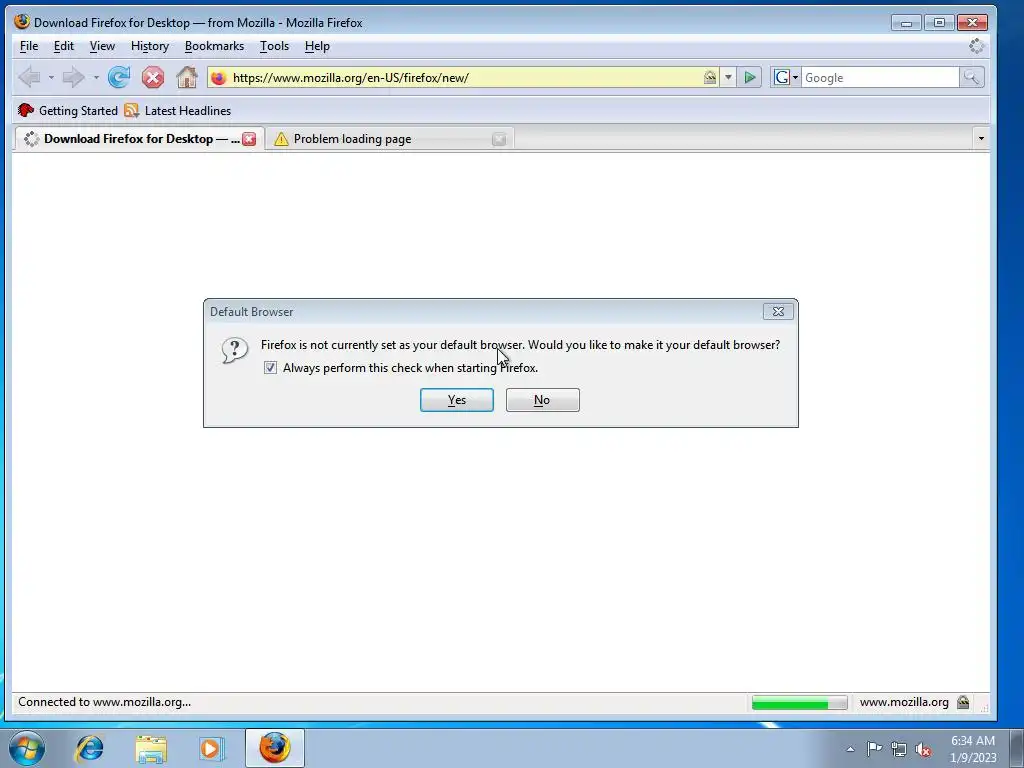Screen dimensions: 1024x768
Task: Open the address bar history dropdown
Action: [x=728, y=78]
